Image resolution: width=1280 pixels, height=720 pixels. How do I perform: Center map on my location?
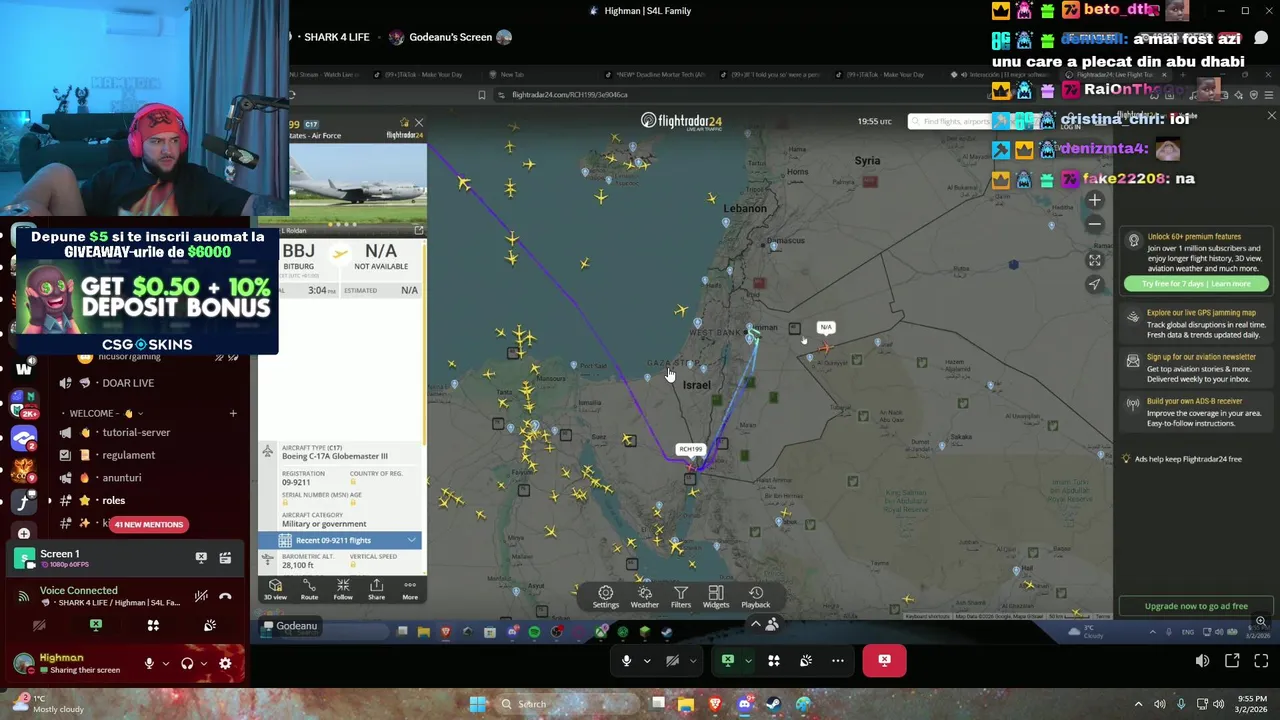[x=1095, y=284]
